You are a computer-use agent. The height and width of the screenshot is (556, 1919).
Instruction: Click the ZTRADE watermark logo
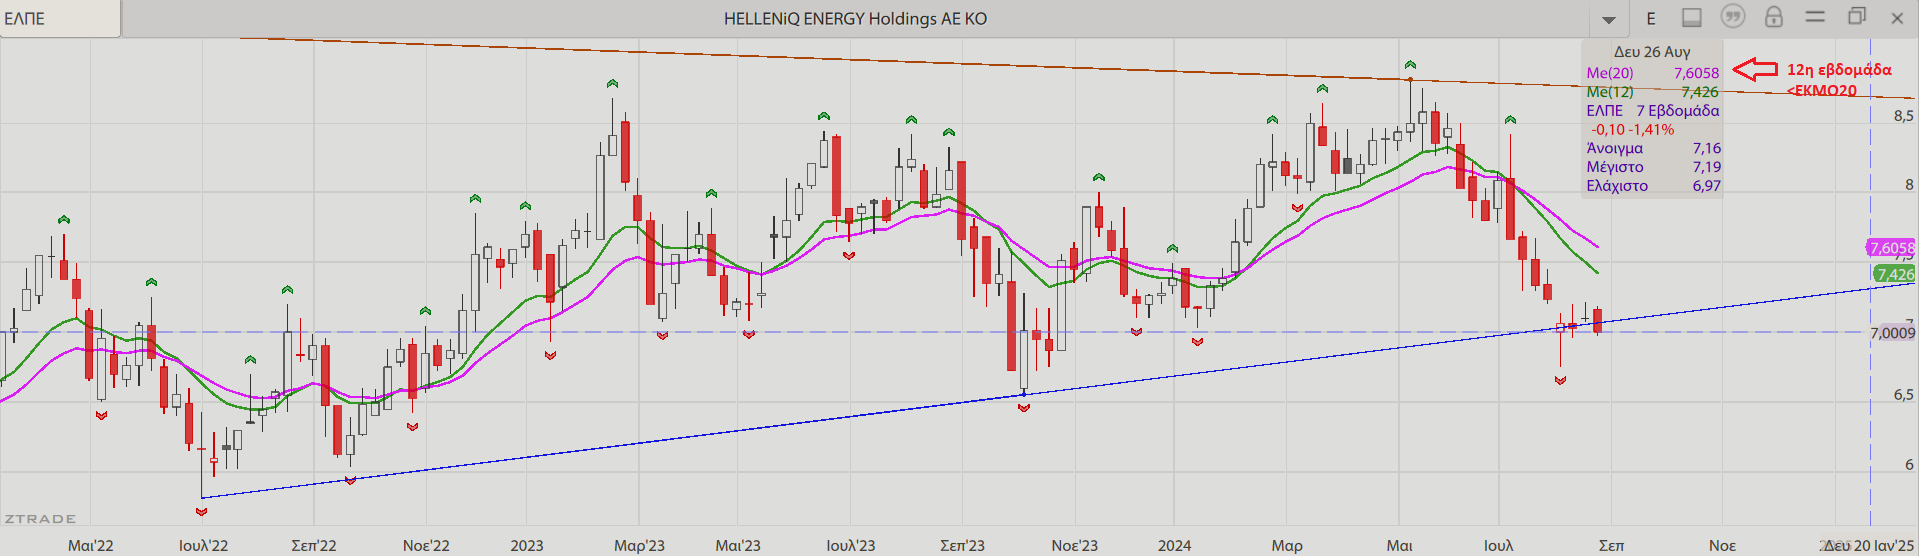pos(40,519)
